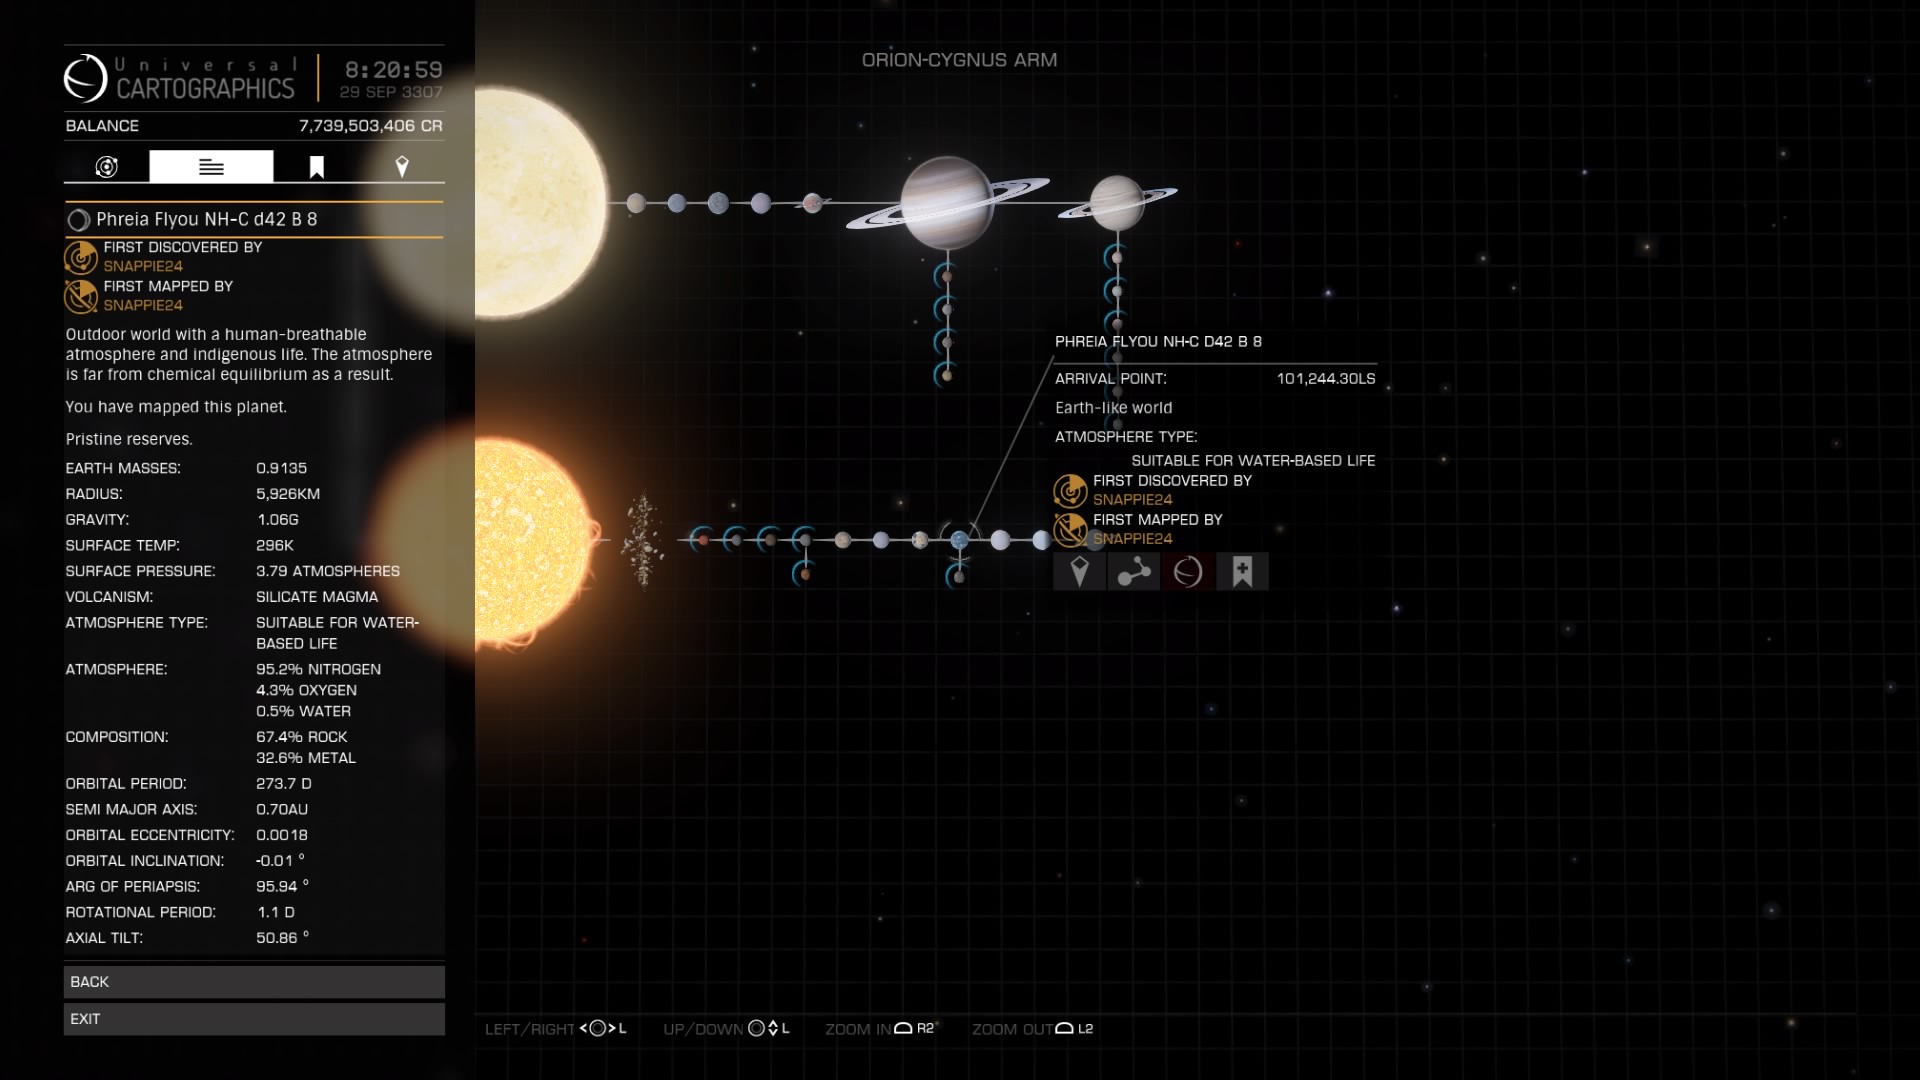Viewport: 1920px width, 1080px height.
Task: Select fourth planet right of pale star
Action: 761,203
